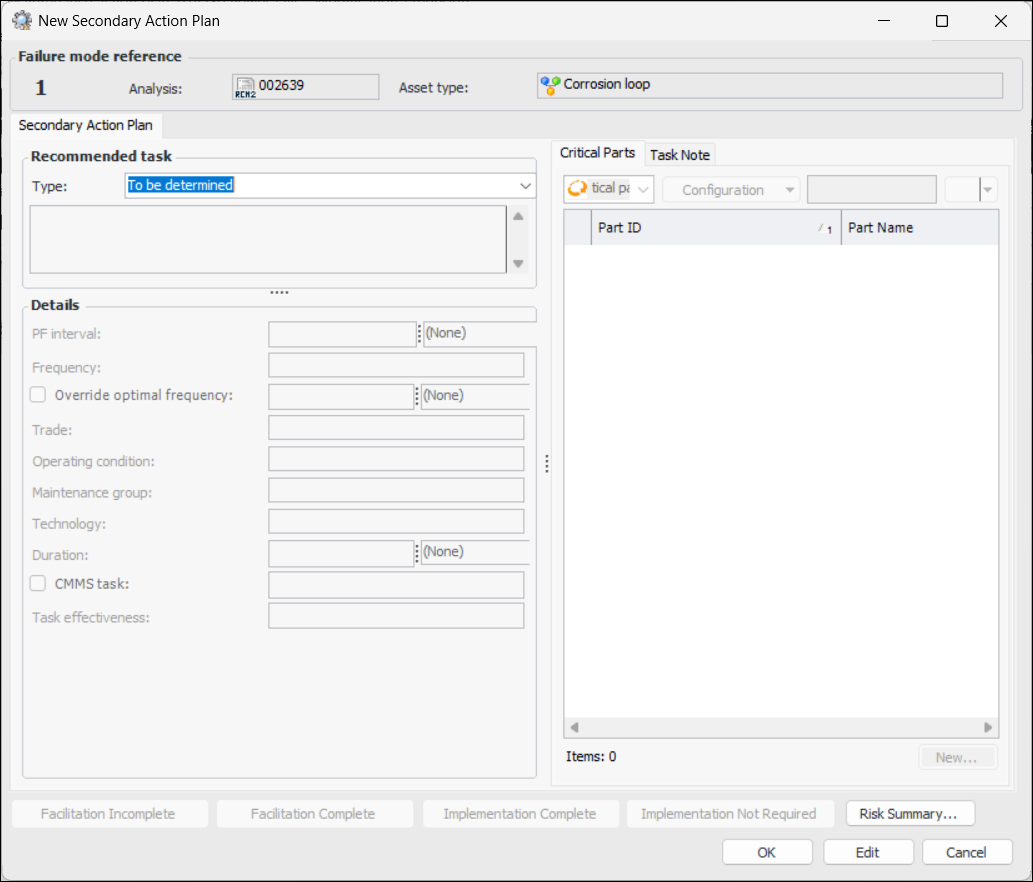The height and width of the screenshot is (882, 1033).
Task: Click the horizontal splitter dots above Details
Action: [279, 293]
